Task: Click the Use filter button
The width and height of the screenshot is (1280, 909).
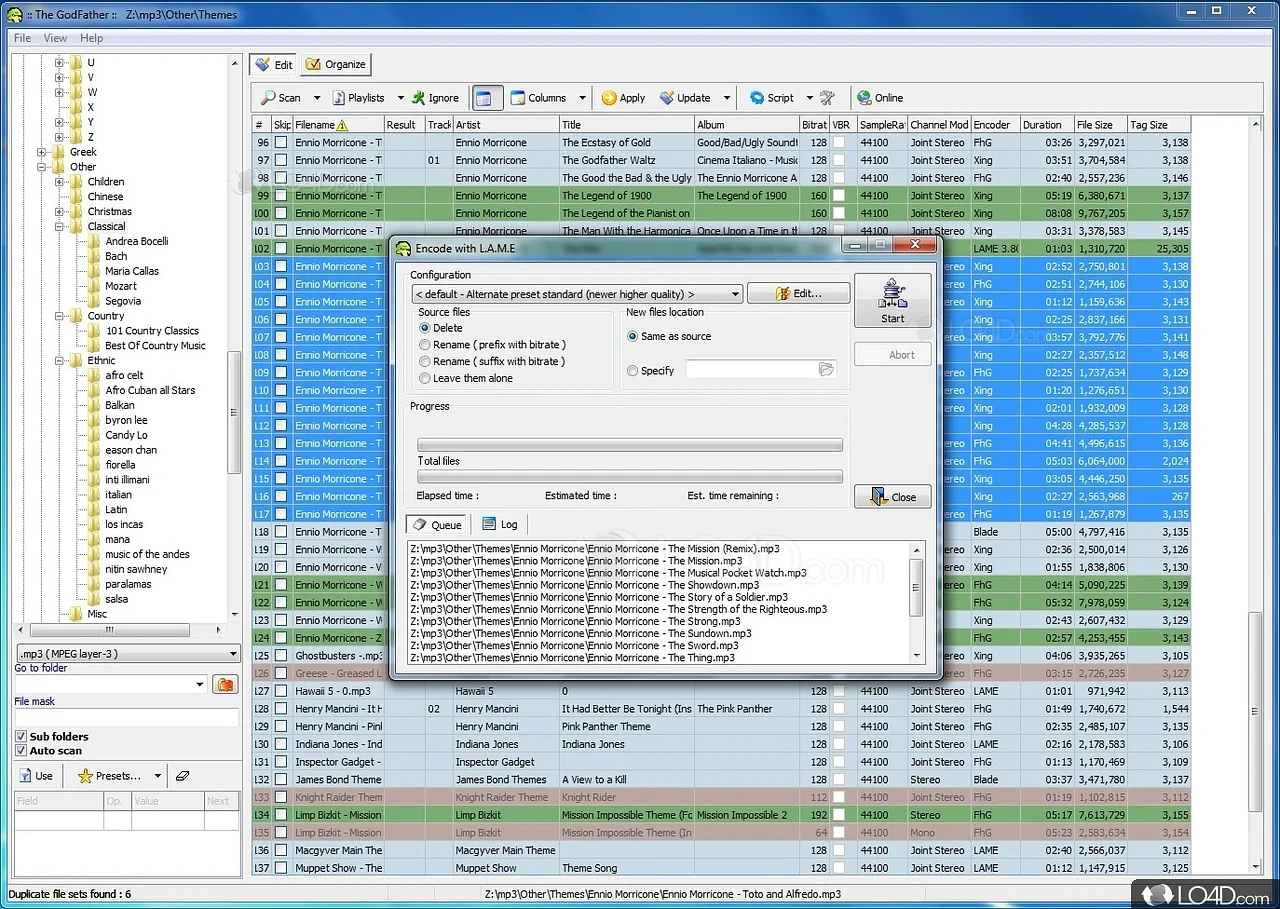Action: click(36, 775)
